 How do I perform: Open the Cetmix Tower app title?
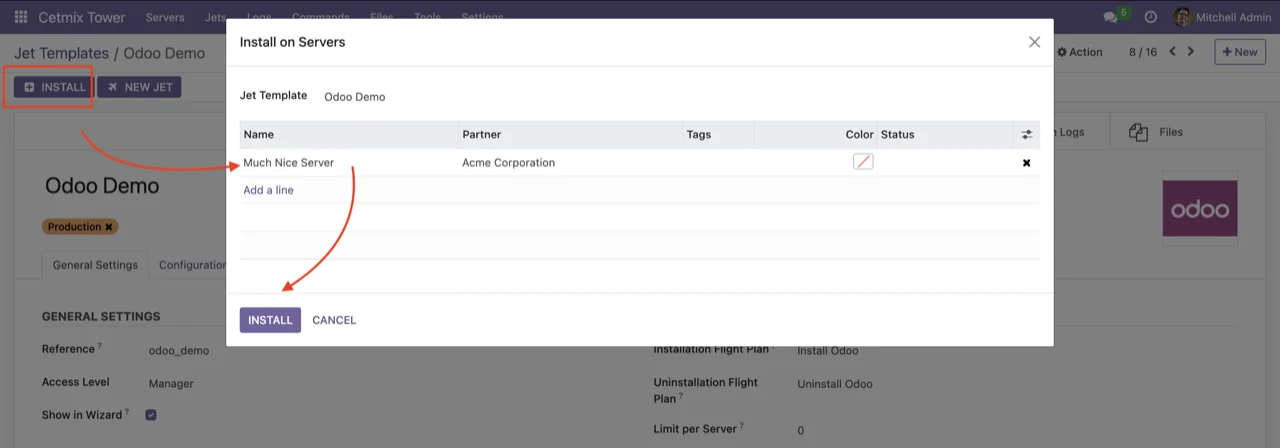pos(82,17)
